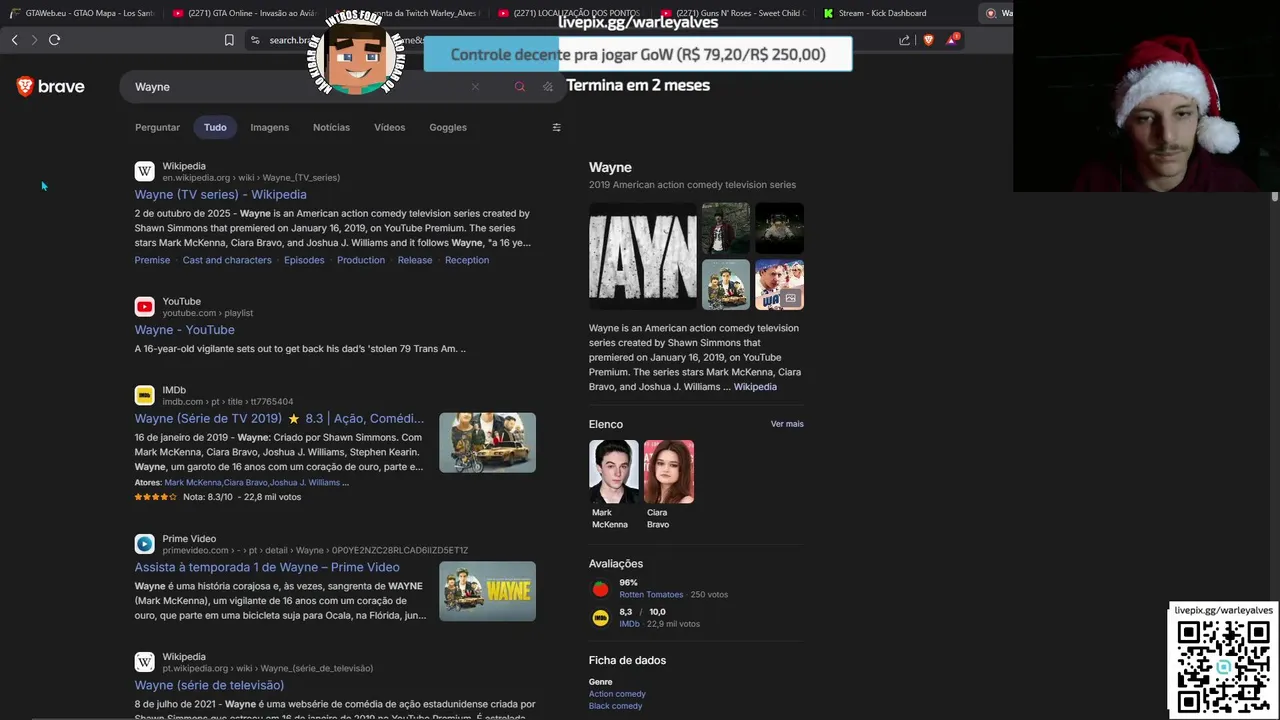1280x720 pixels.
Task: Open the Black comedy genre link
Action: tap(615, 706)
